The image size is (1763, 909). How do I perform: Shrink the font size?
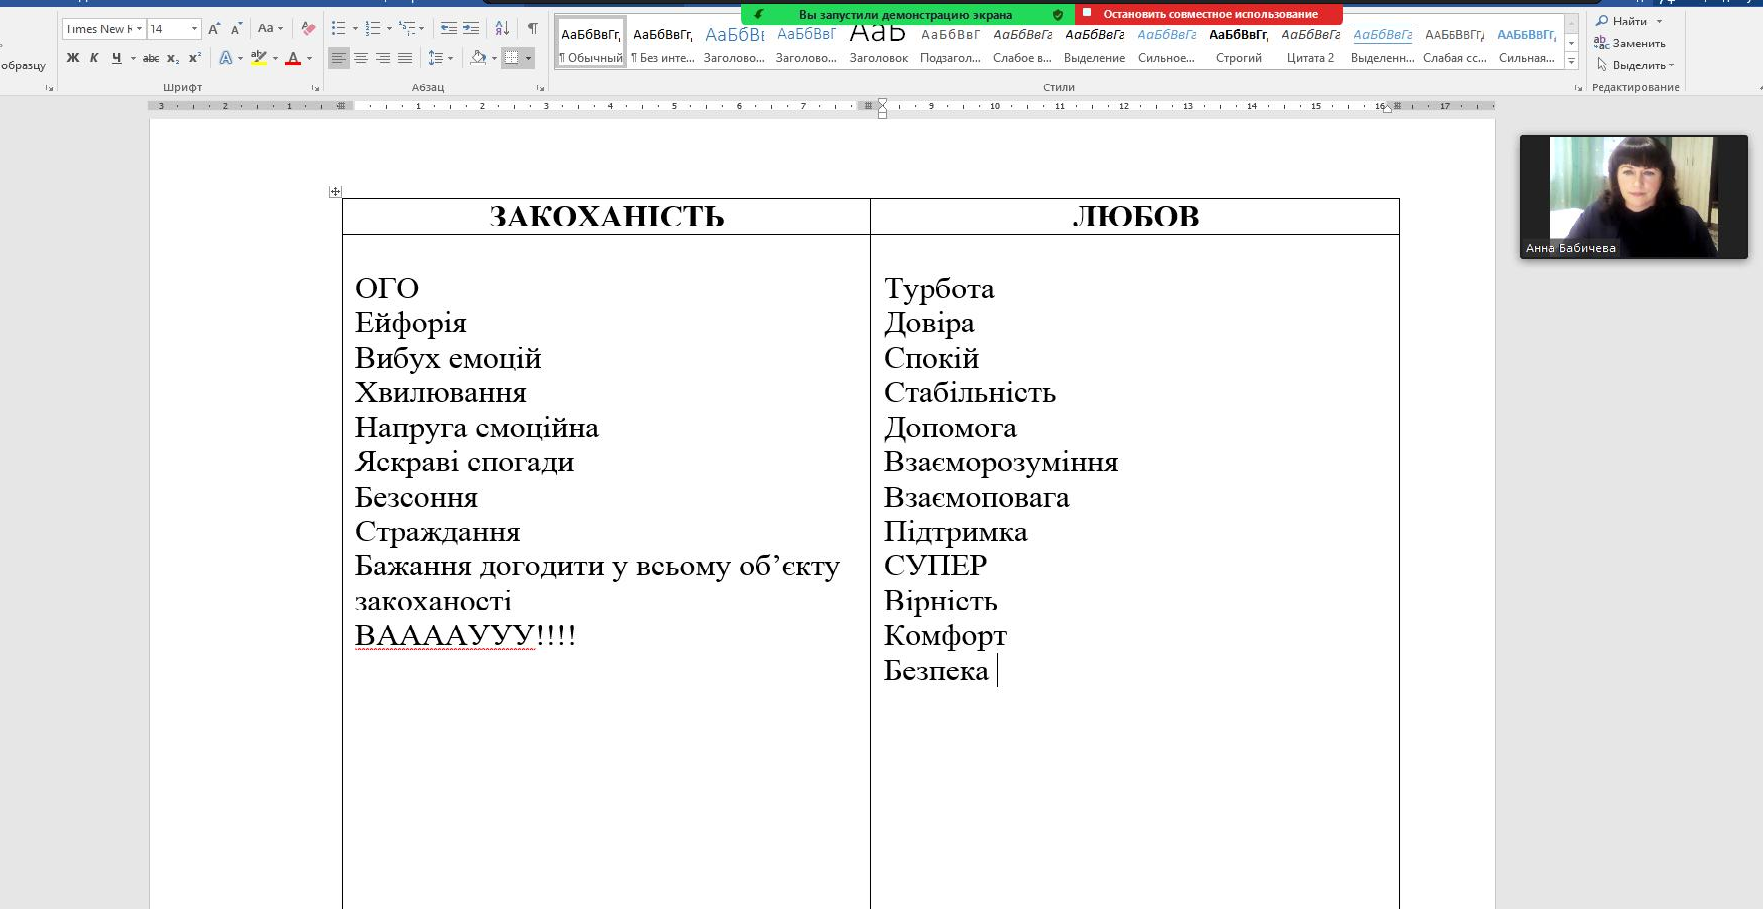236,29
